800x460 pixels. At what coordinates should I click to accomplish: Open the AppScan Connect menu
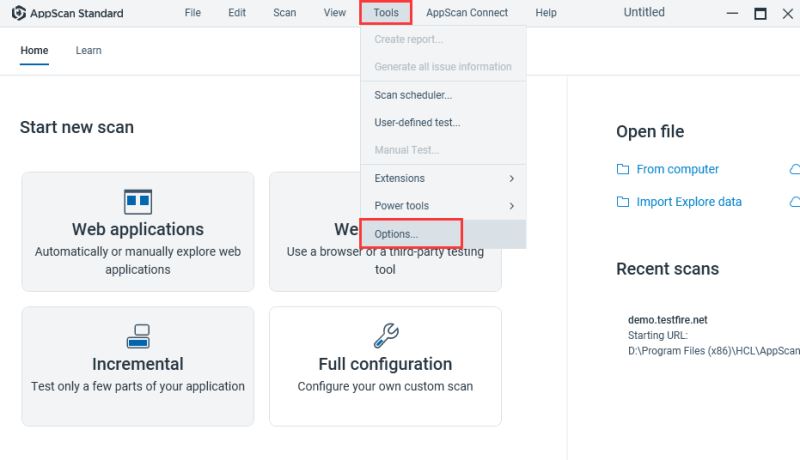(x=467, y=13)
